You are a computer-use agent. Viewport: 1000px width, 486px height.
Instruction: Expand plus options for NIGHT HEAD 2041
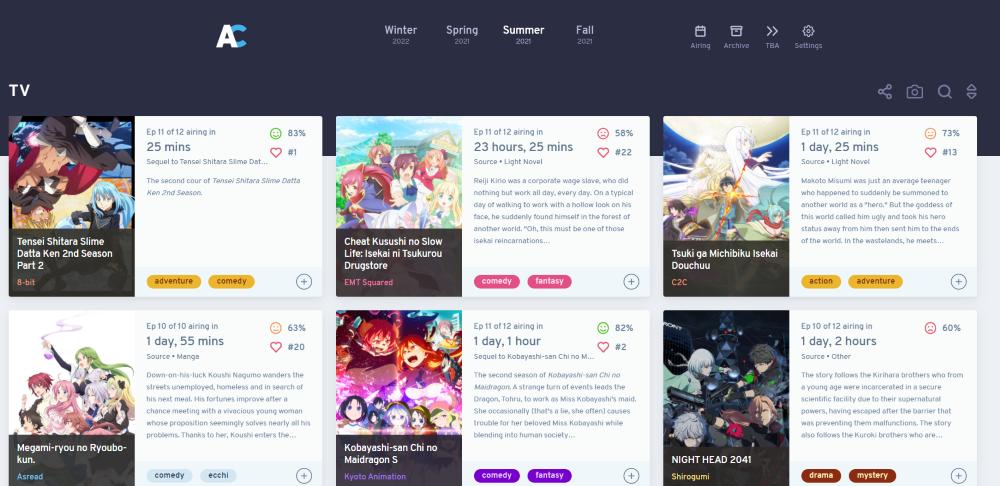click(x=959, y=476)
